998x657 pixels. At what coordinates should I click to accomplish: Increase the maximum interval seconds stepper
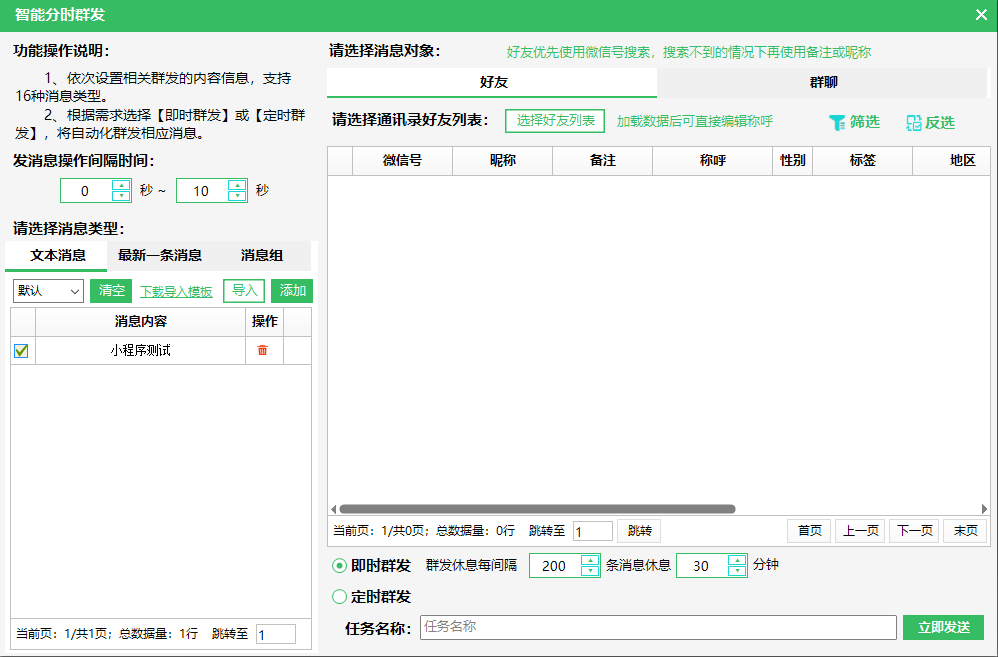(237, 185)
